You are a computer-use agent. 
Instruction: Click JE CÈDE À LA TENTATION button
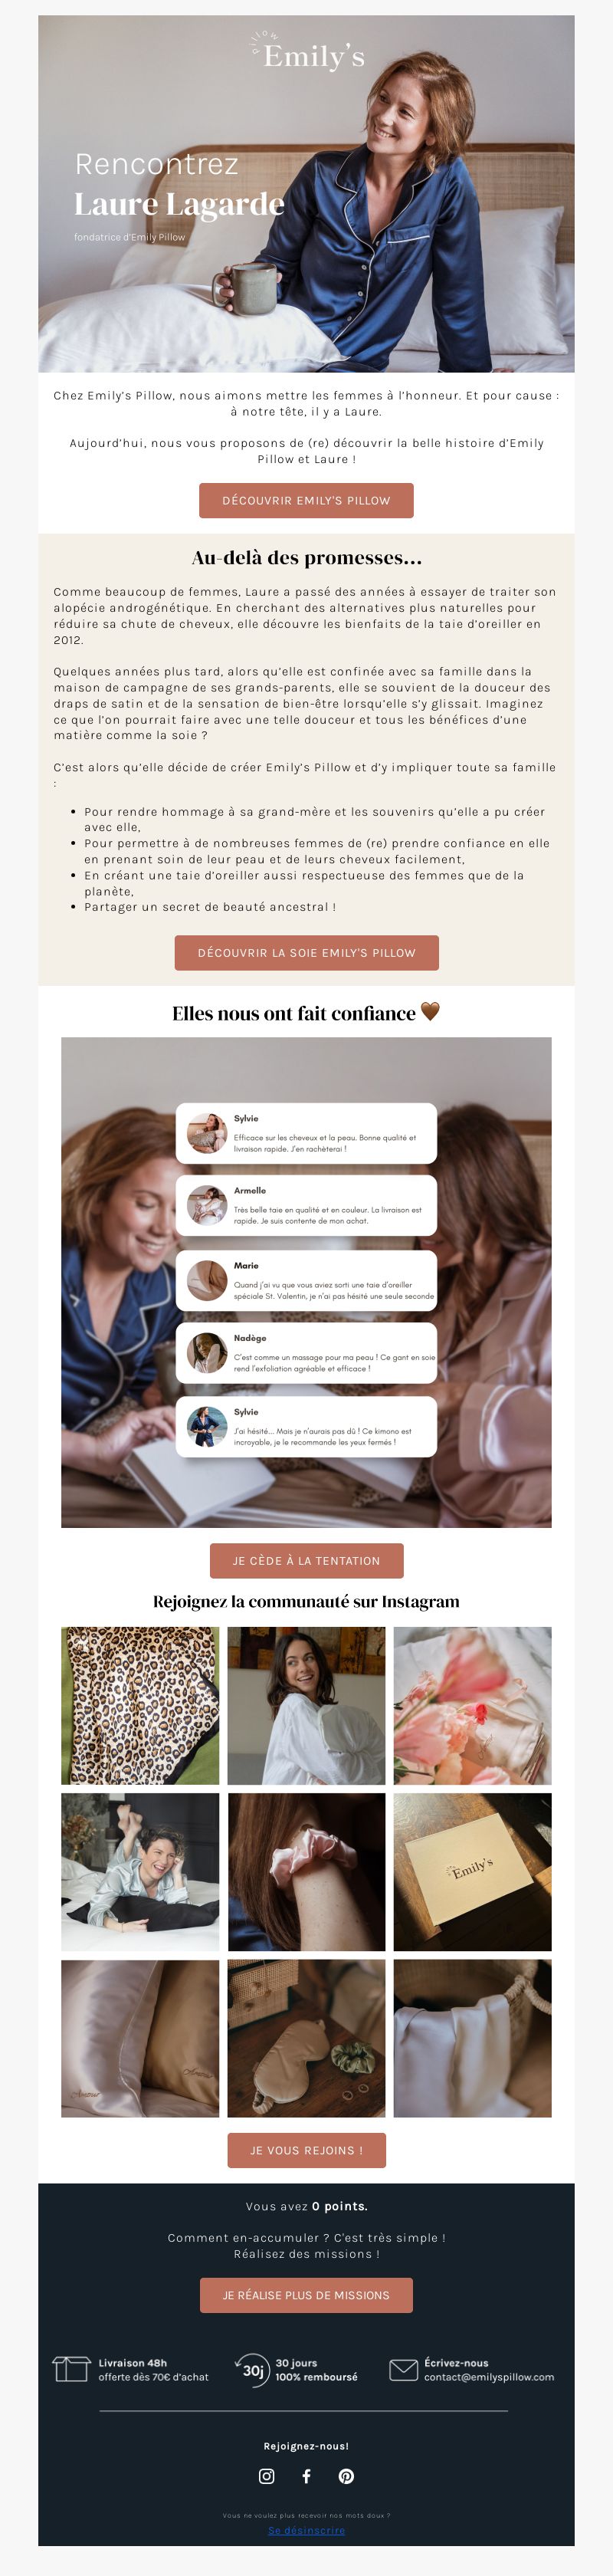[x=306, y=1560]
